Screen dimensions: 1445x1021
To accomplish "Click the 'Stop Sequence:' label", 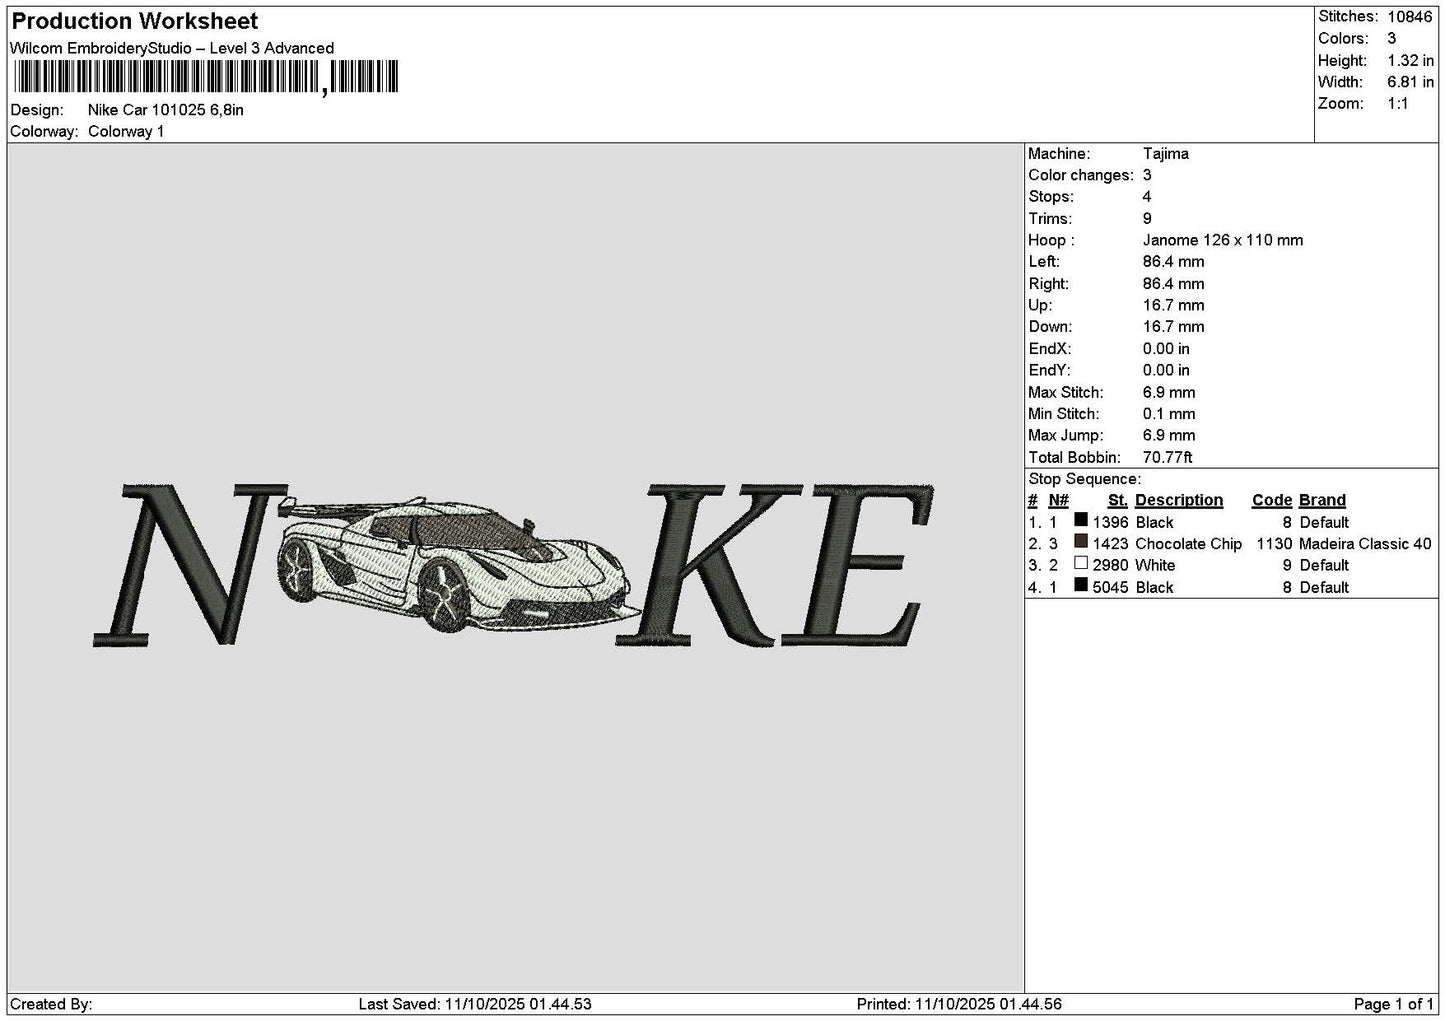I will (x=1084, y=479).
